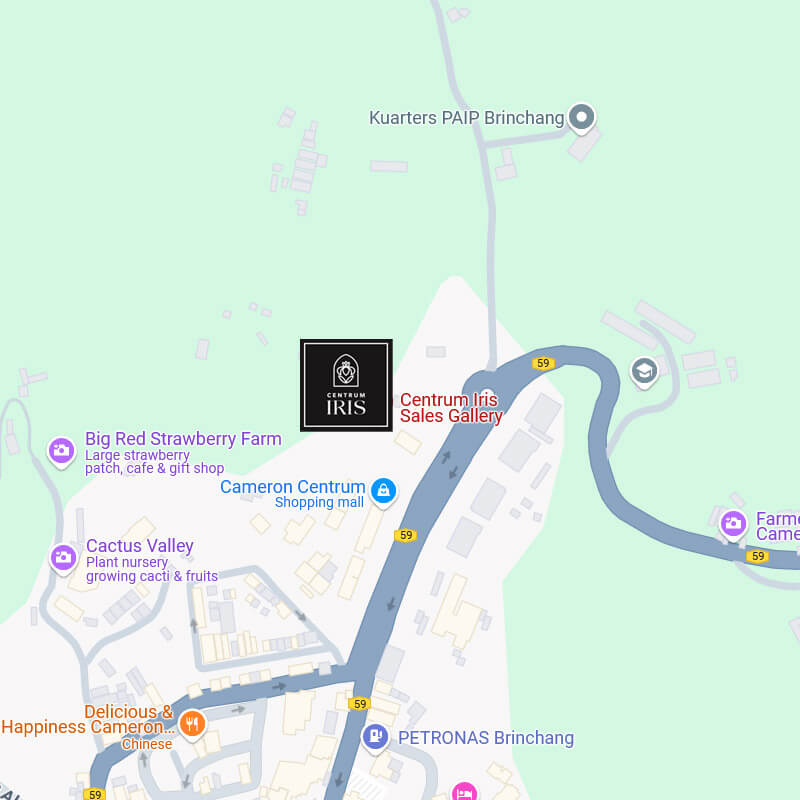The height and width of the screenshot is (800, 800).
Task: Select the Delicious & Happiness Cameron label
Action: tap(88, 719)
